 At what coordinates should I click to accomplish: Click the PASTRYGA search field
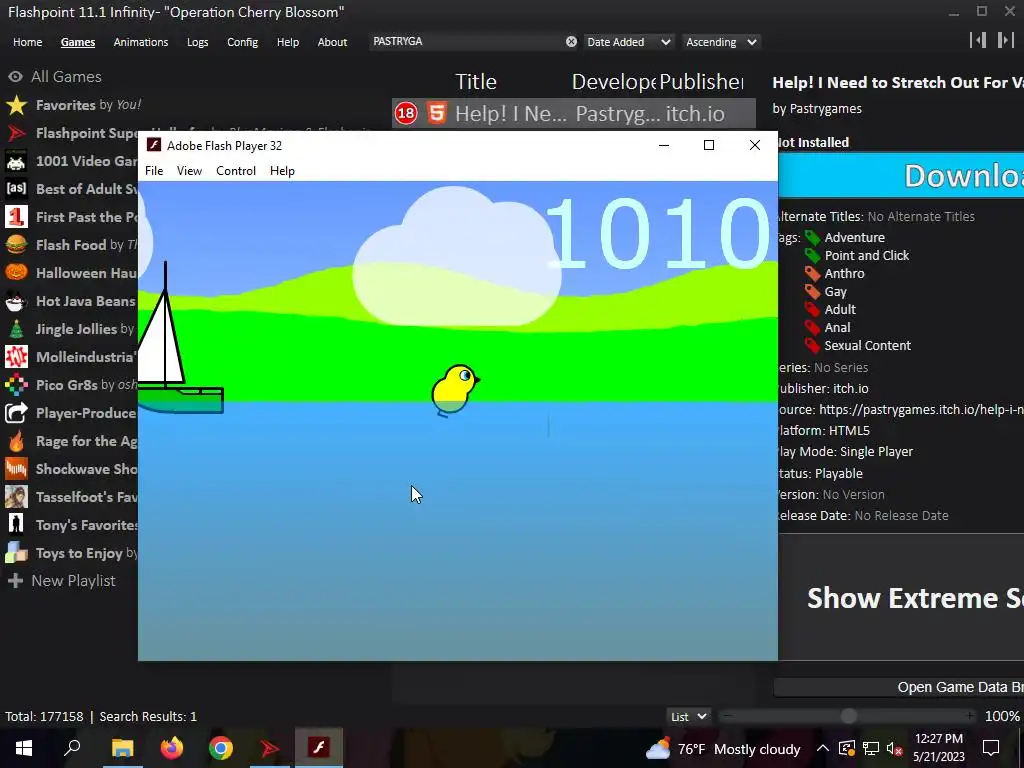[466, 41]
